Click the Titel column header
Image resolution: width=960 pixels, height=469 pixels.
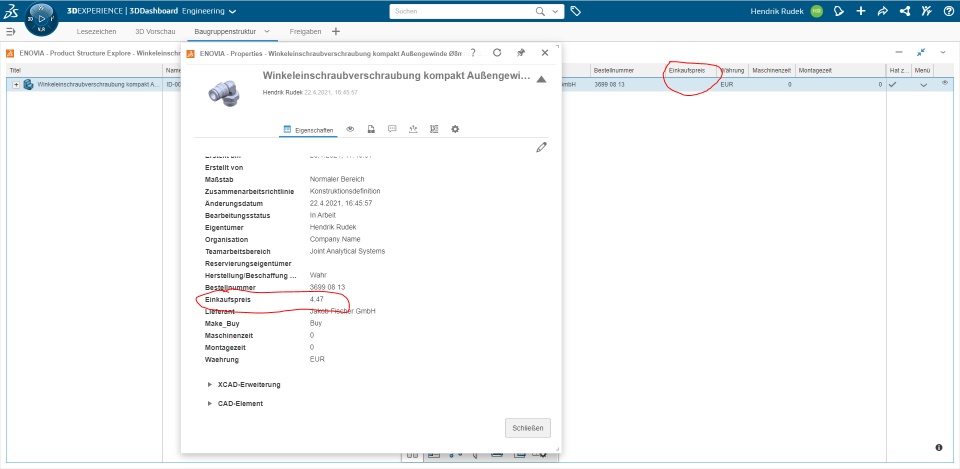(15, 70)
